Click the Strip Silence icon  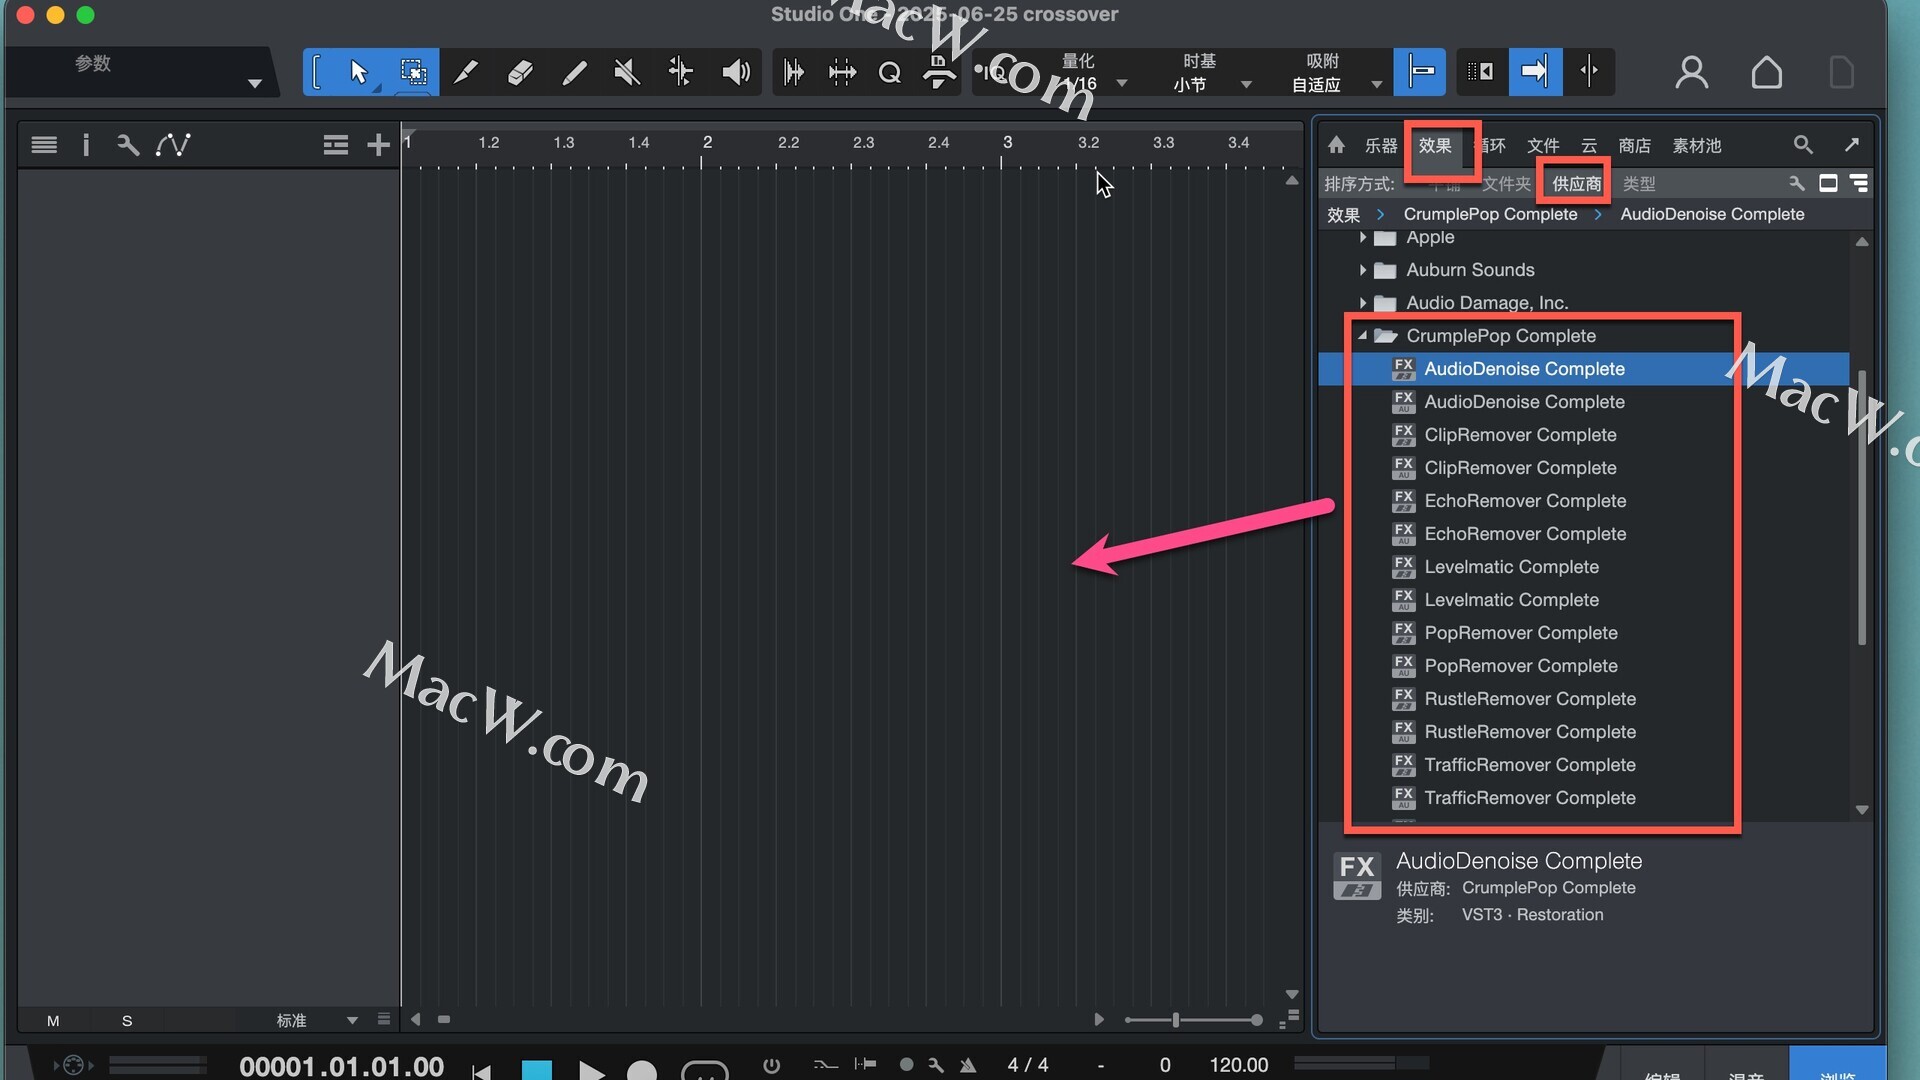tap(842, 72)
